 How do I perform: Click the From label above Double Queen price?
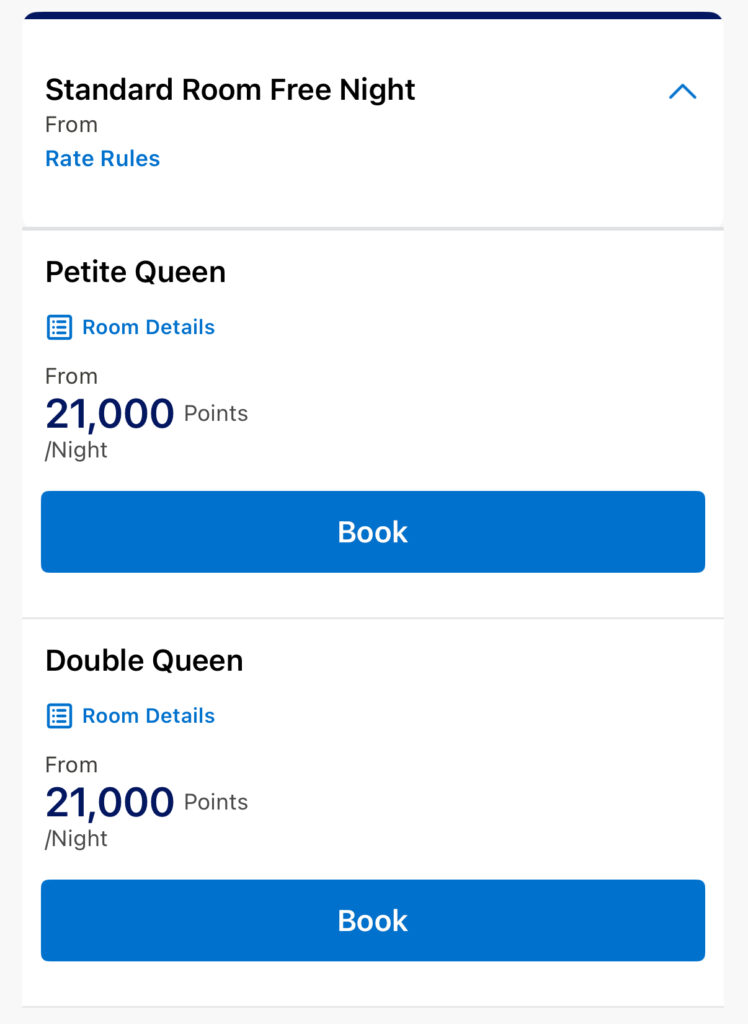pos(71,765)
